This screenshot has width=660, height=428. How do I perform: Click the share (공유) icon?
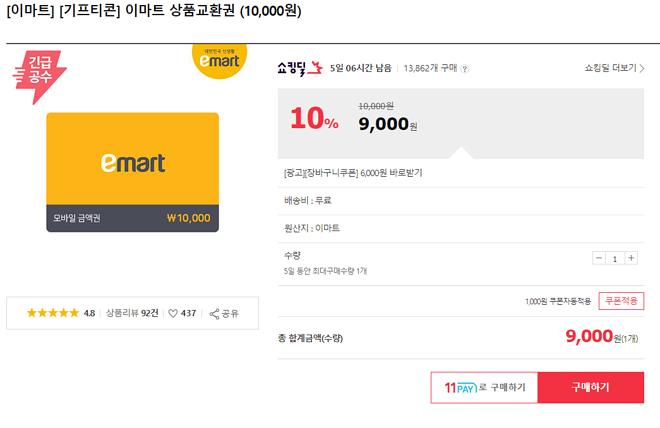pos(214,313)
